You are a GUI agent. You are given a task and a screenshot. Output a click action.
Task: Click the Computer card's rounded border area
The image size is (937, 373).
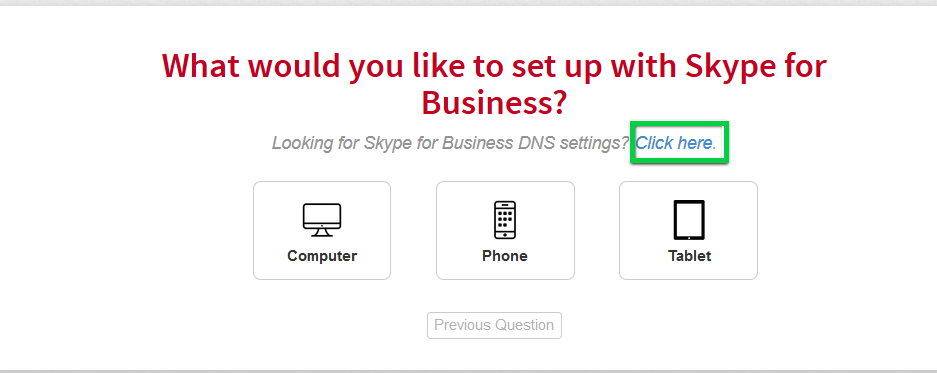click(321, 230)
